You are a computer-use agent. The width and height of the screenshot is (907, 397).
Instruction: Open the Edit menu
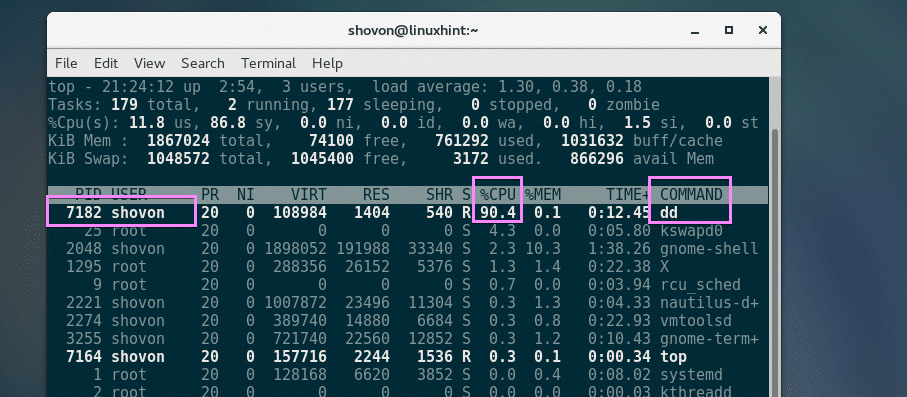pyautogui.click(x=106, y=63)
